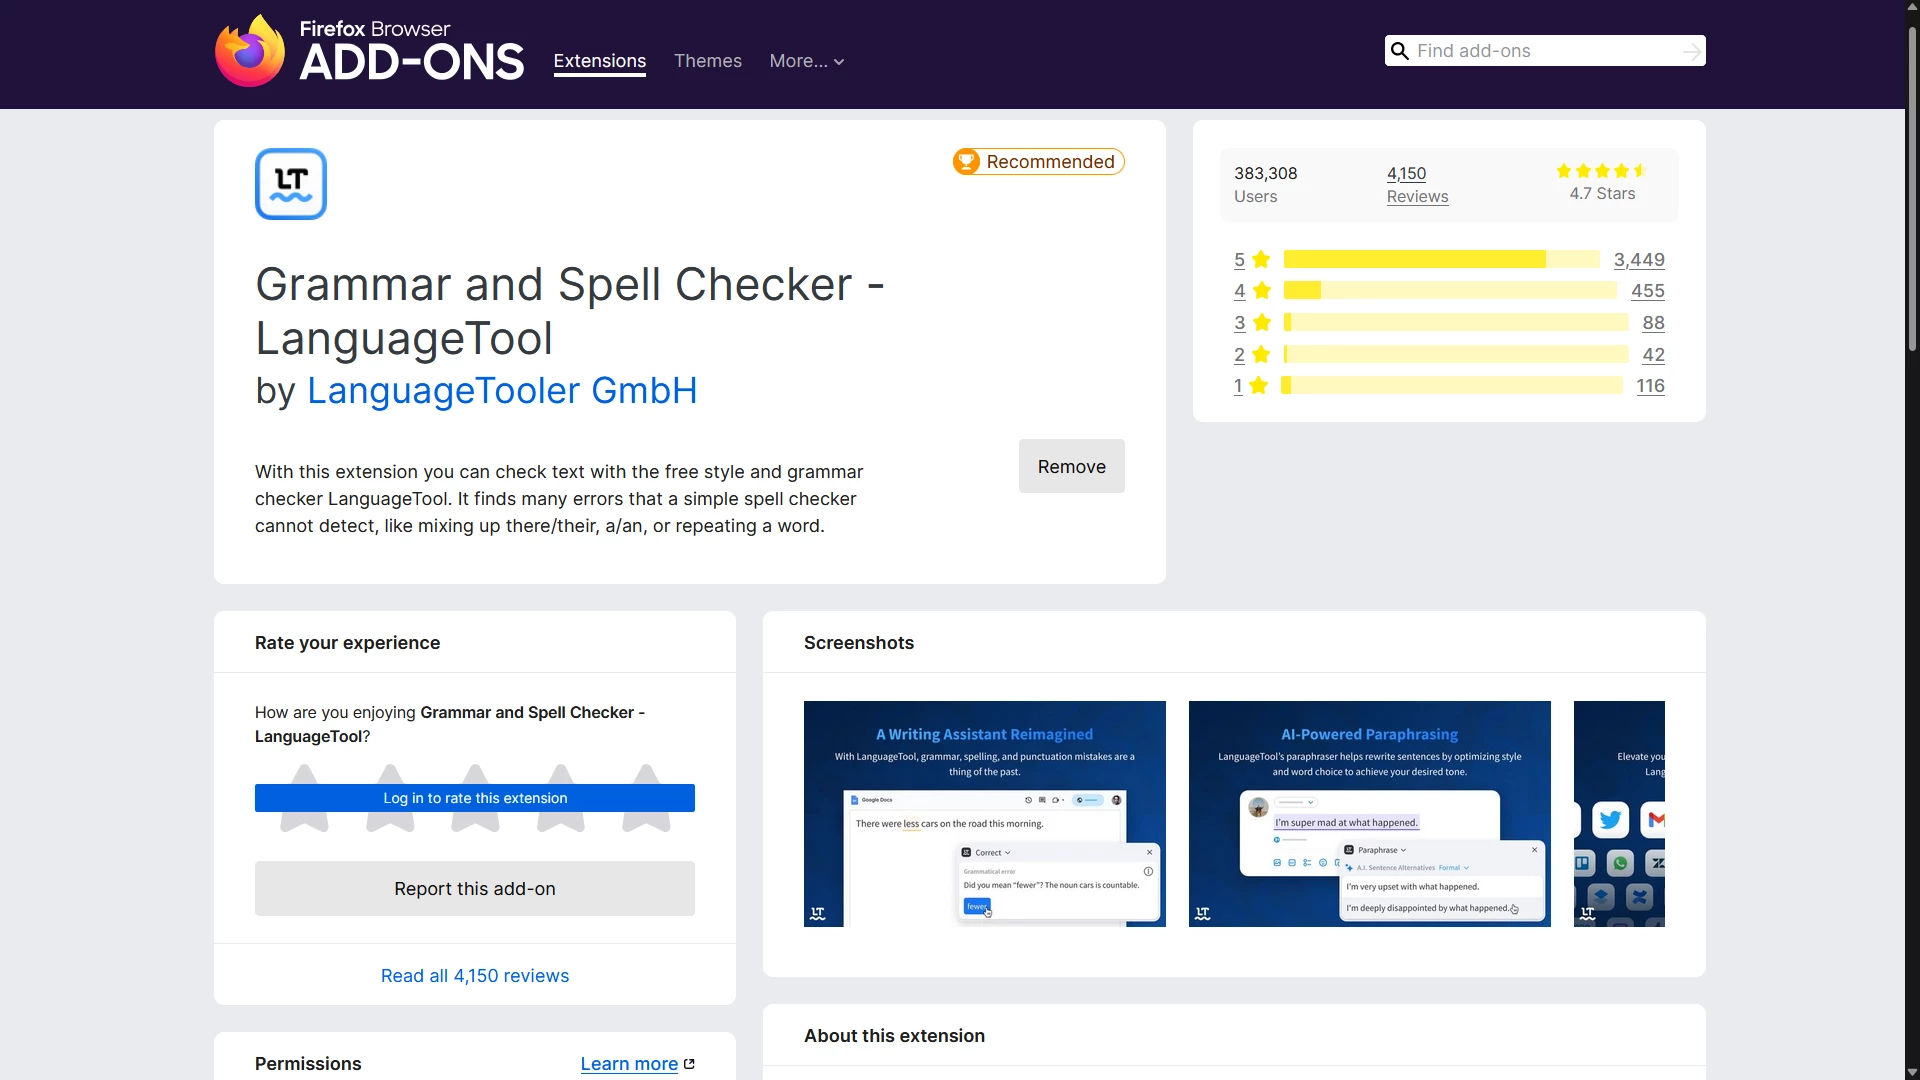The height and width of the screenshot is (1080, 1920).
Task: Open the AI-Powered Paraphrasing screenshot
Action: pos(1369,814)
